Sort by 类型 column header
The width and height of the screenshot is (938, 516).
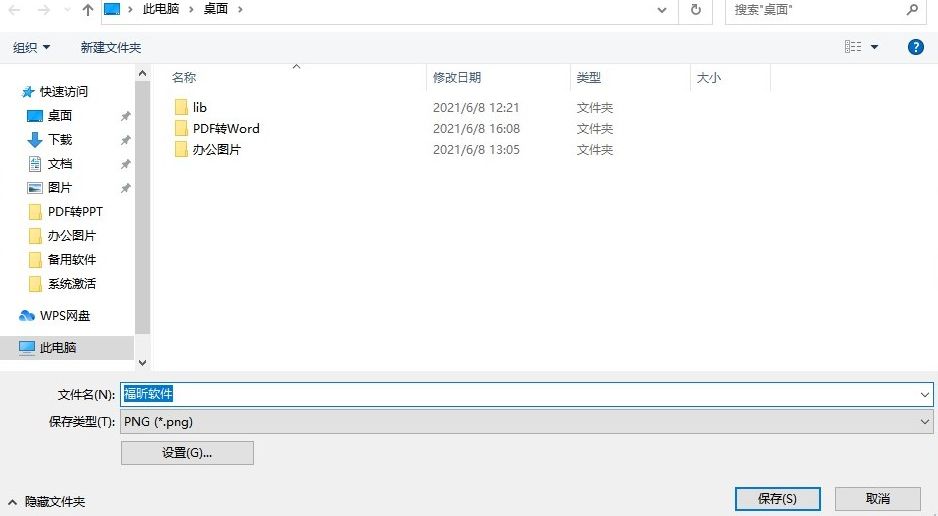[x=589, y=77]
